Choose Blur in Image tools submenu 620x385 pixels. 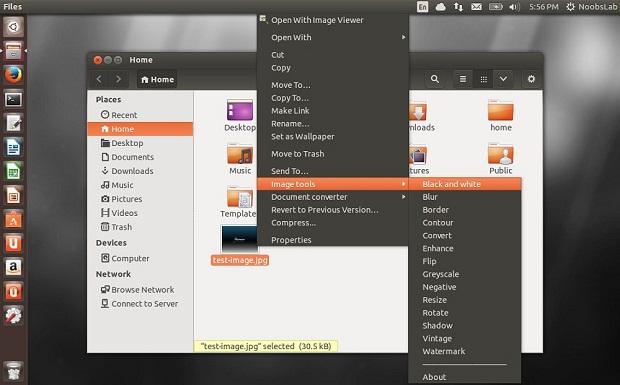click(x=465, y=197)
